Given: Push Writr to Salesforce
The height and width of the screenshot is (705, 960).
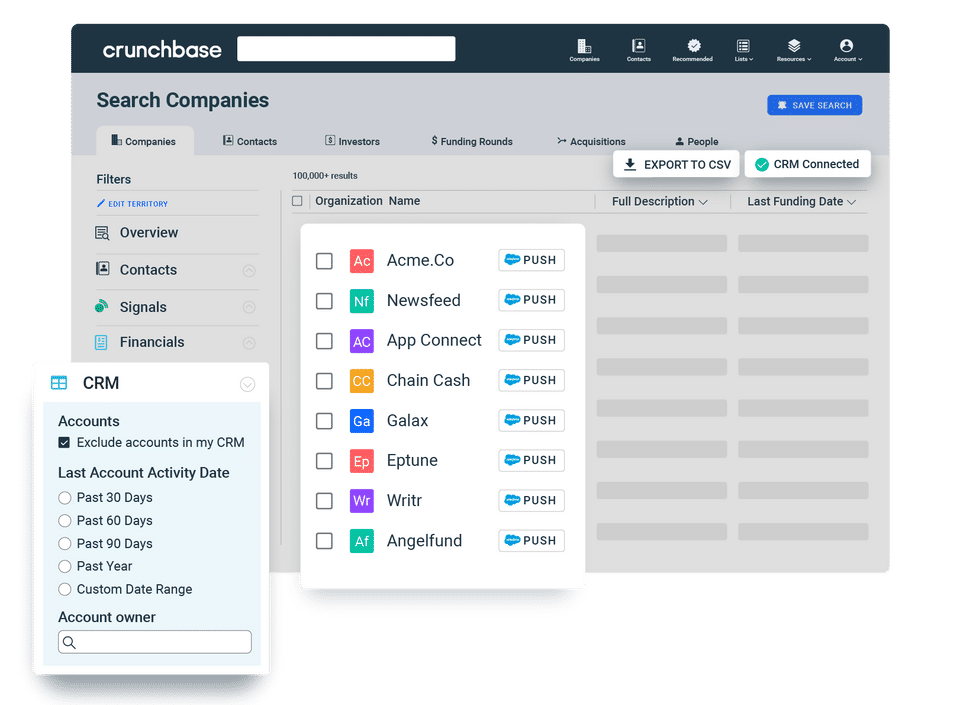Looking at the screenshot, I should (x=531, y=501).
